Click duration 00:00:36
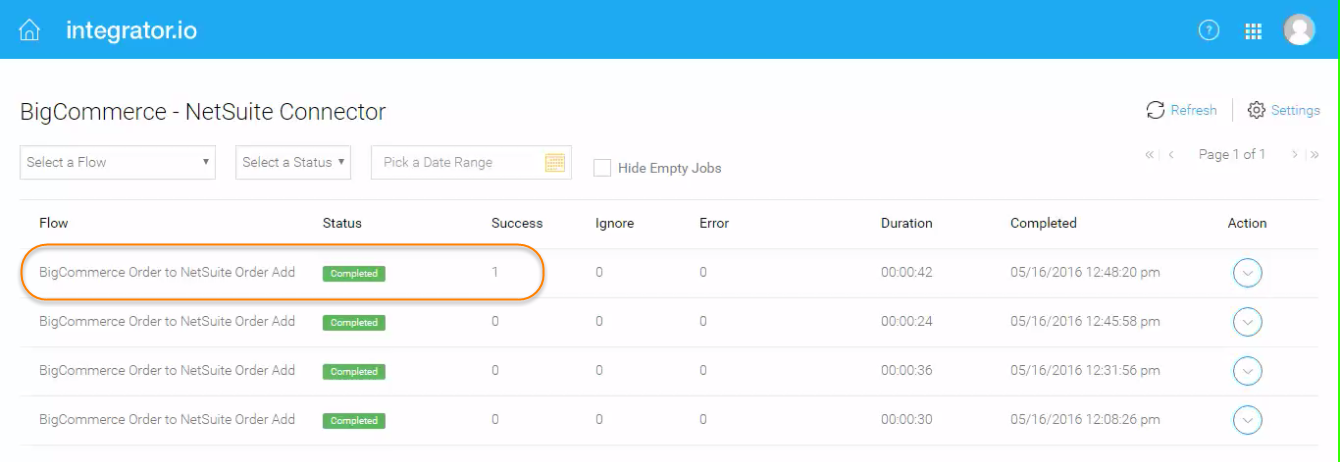 tap(907, 370)
